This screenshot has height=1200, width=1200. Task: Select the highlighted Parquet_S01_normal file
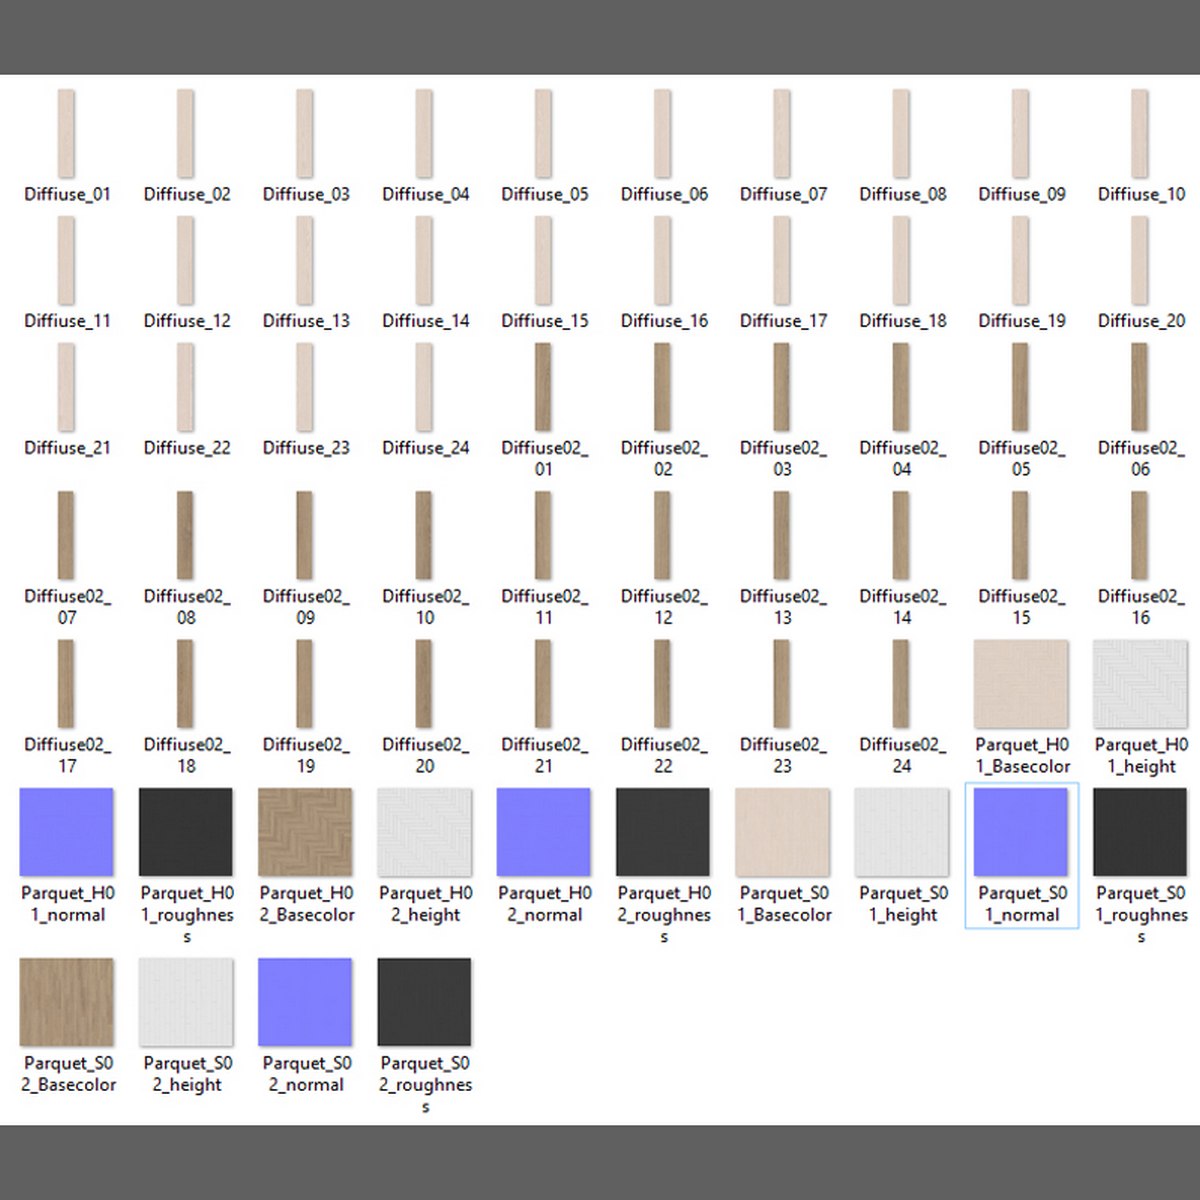(x=1021, y=832)
